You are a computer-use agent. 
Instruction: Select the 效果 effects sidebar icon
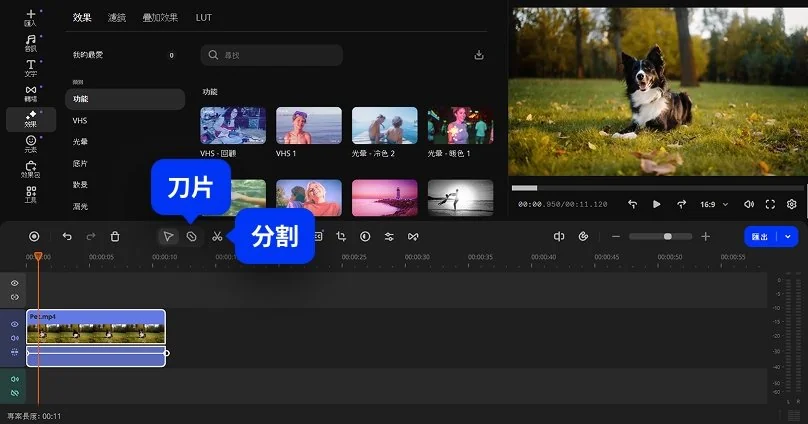[x=30, y=119]
